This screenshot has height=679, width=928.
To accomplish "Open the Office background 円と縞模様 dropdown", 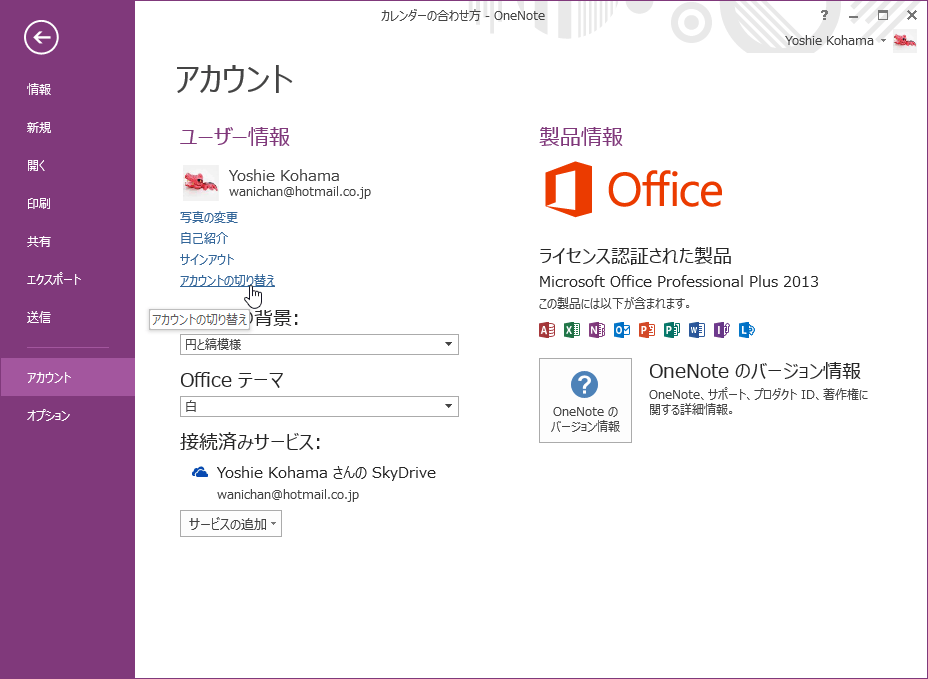I will (320, 344).
